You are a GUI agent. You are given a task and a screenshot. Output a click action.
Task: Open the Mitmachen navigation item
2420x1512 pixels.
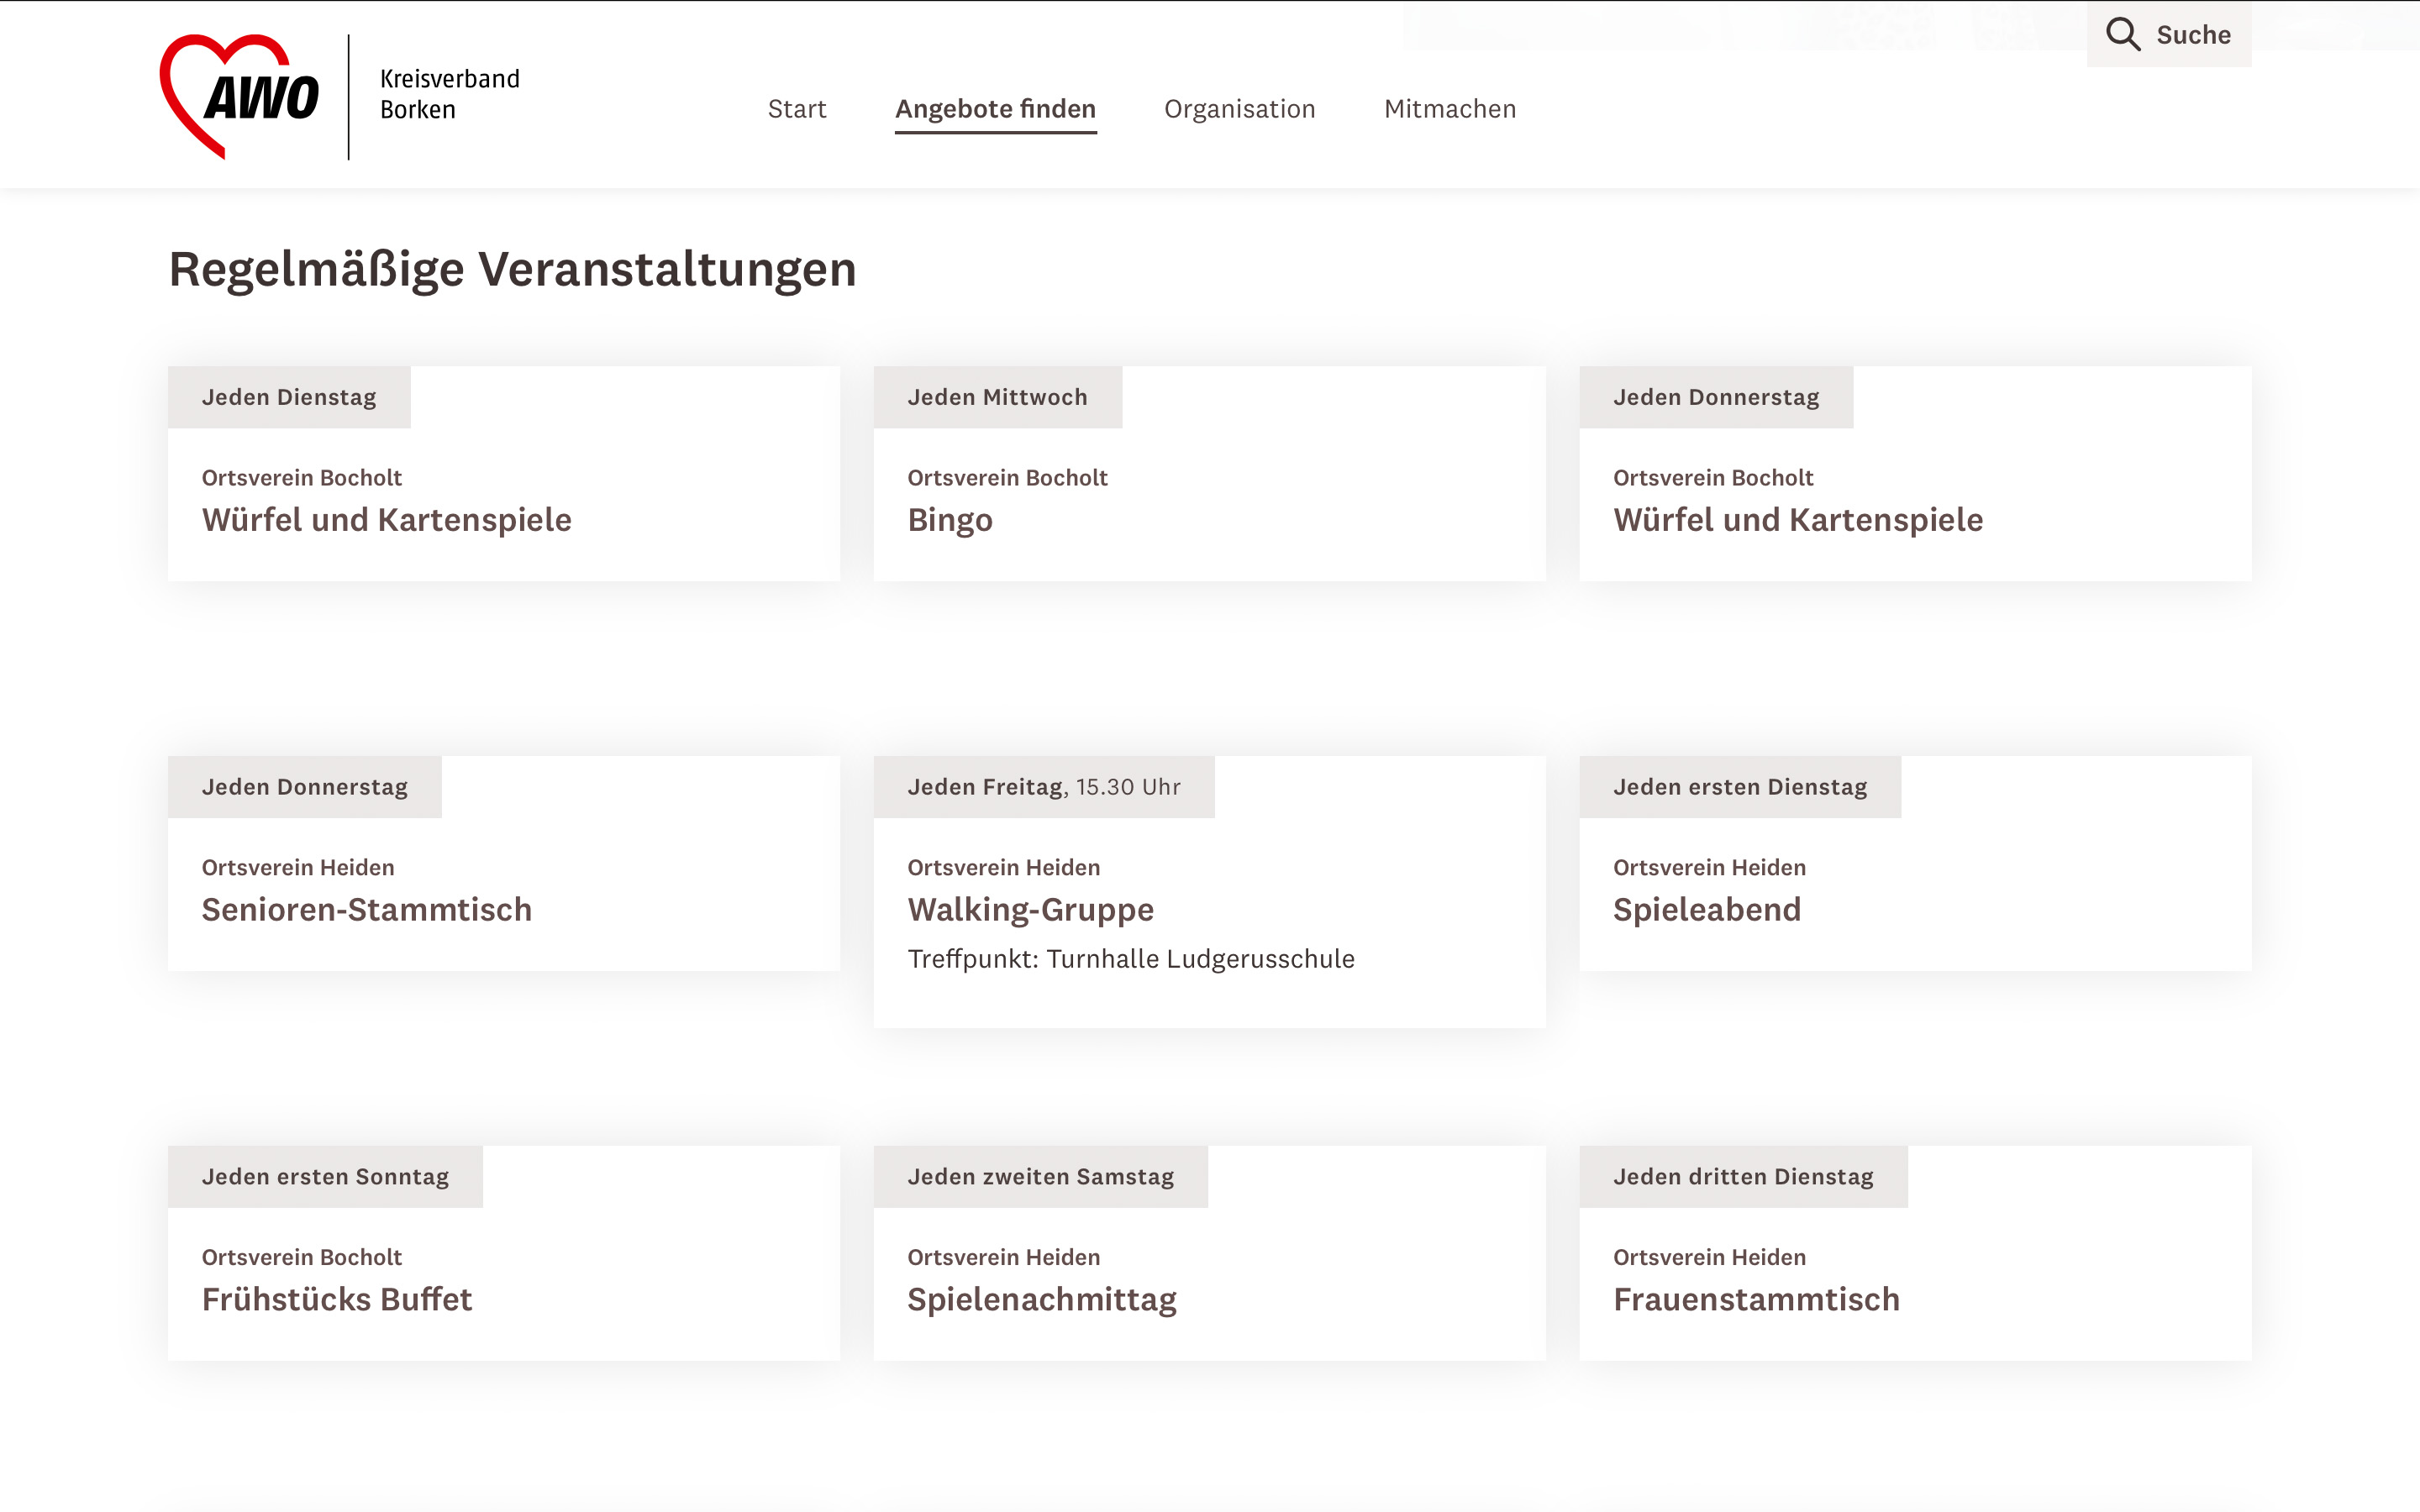tap(1449, 109)
